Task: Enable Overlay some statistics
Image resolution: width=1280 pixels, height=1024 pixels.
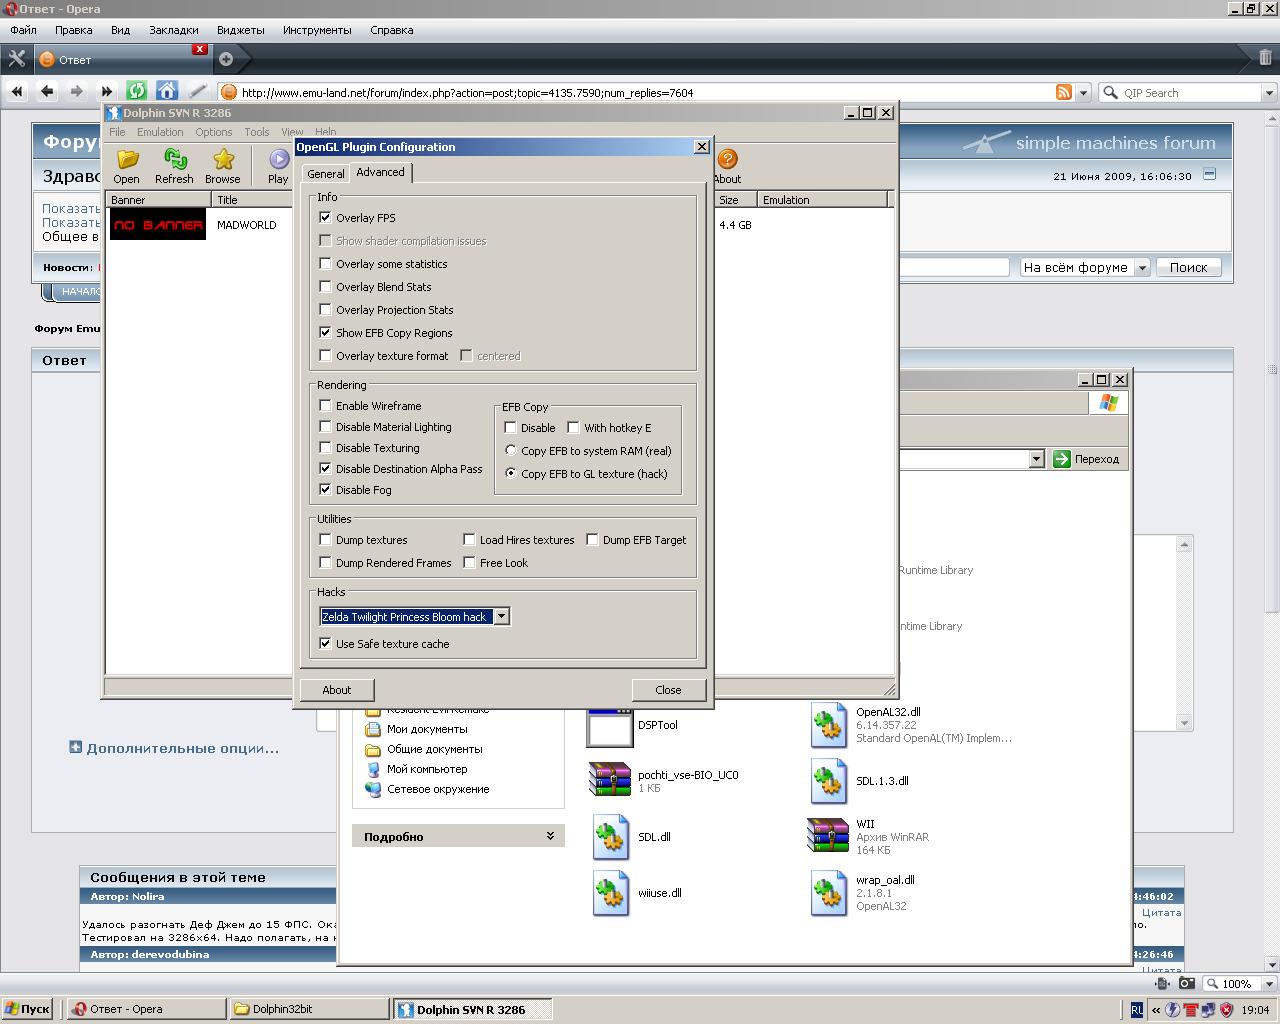Action: coord(325,264)
